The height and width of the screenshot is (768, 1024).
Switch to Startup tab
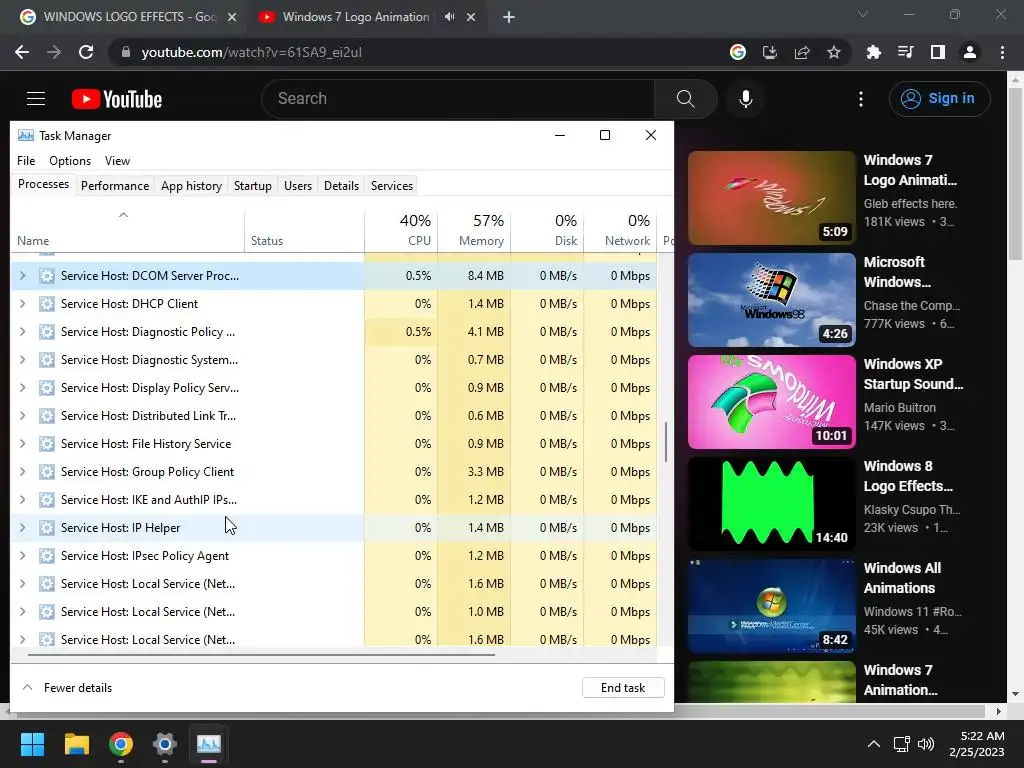pyautogui.click(x=253, y=186)
